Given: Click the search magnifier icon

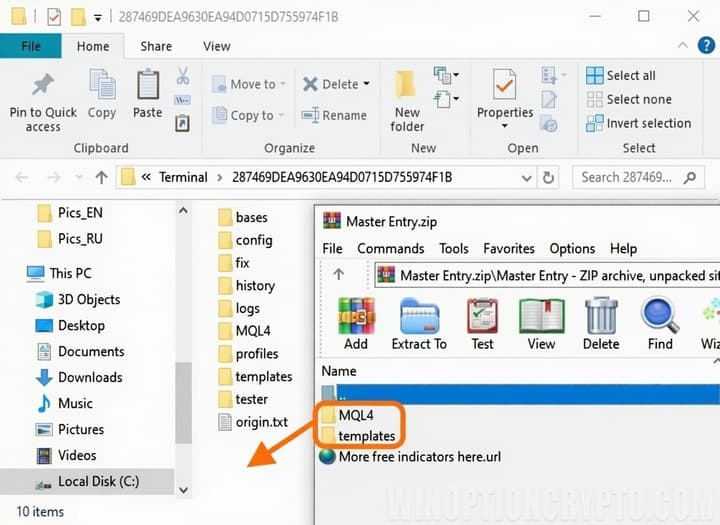Looking at the screenshot, I should tap(690, 177).
